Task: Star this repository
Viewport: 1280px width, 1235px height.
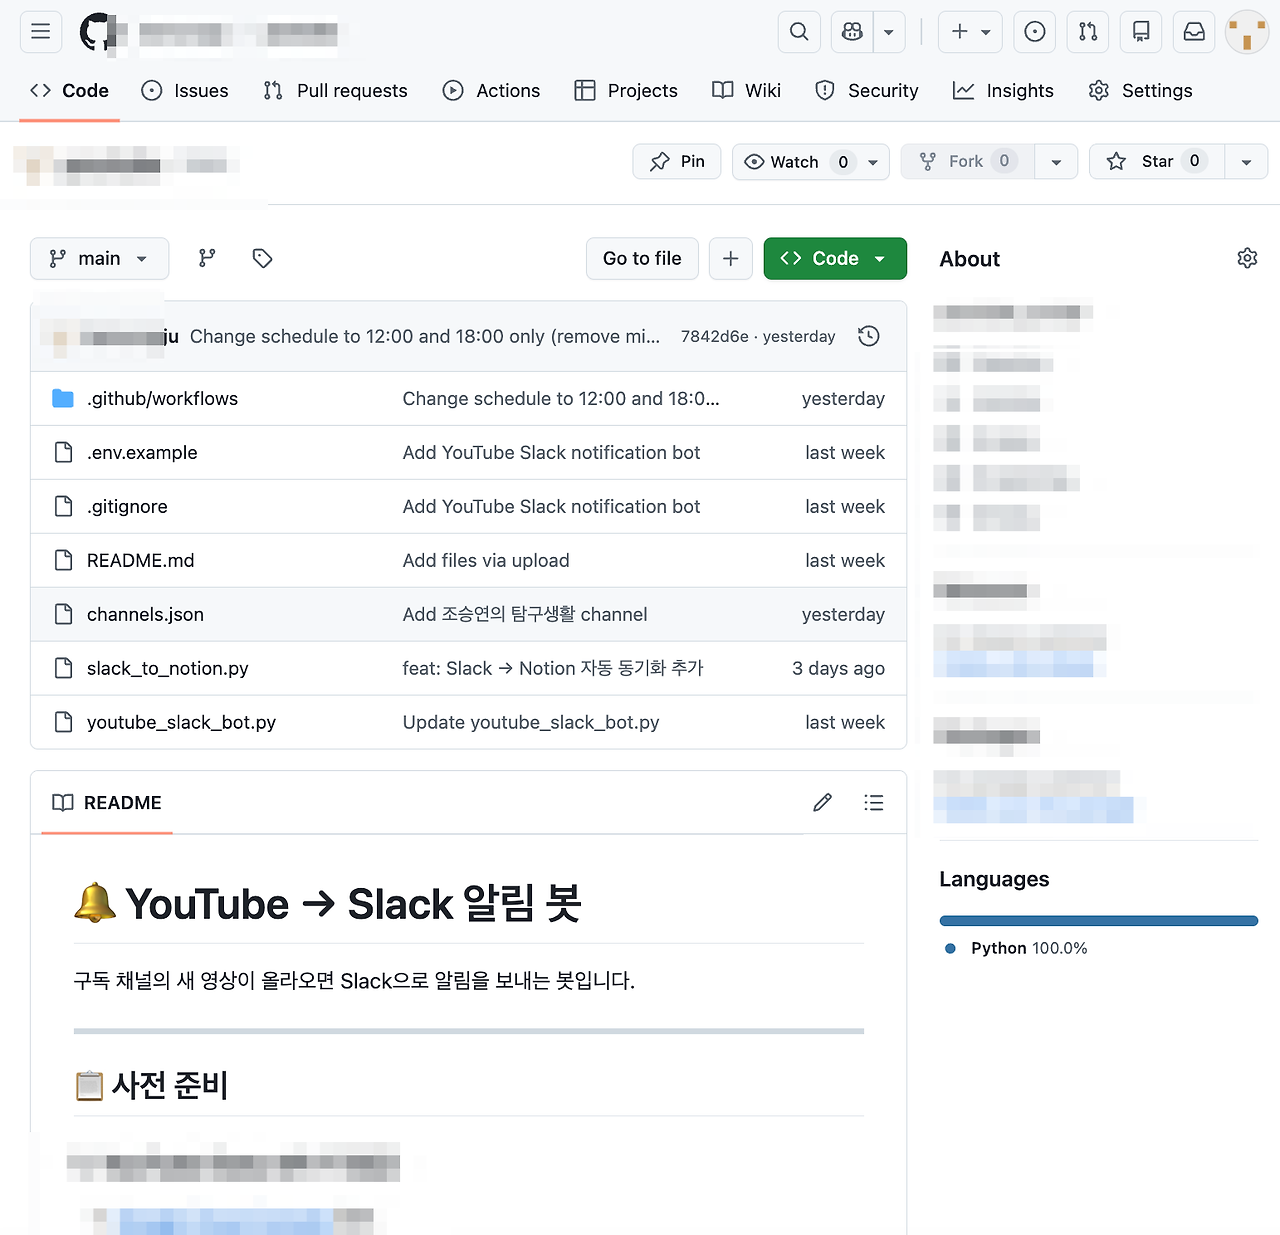Action: [x=1157, y=162]
